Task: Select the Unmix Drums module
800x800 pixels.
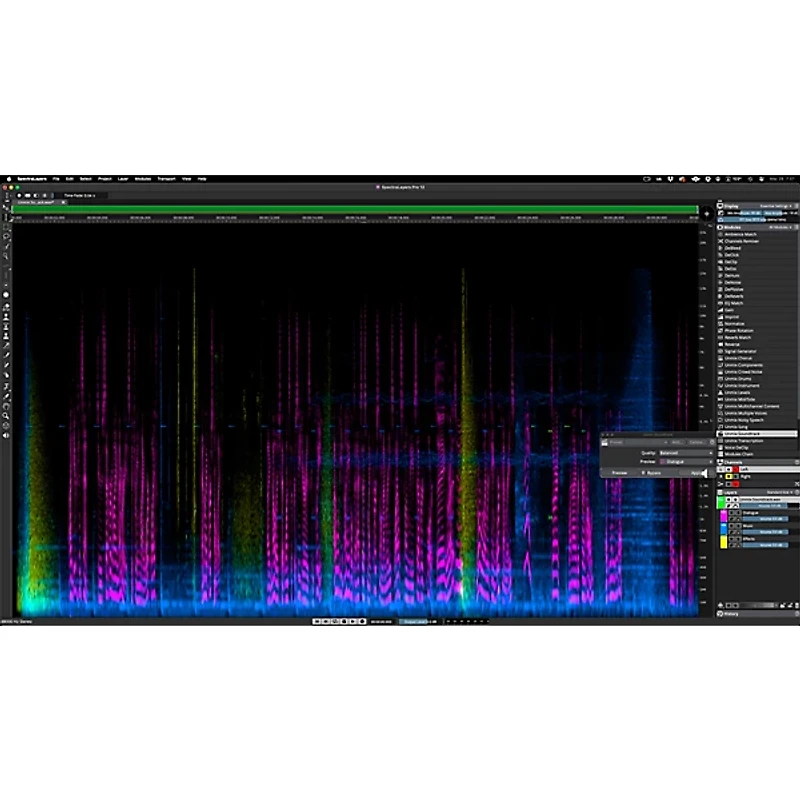Action: coord(752,377)
